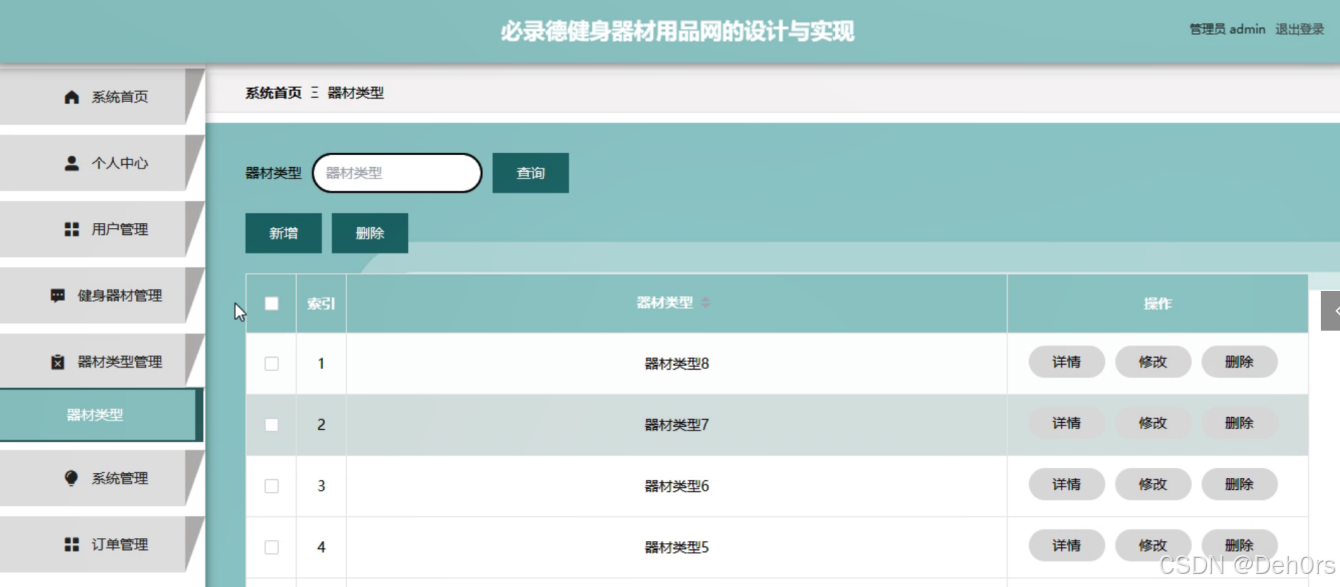Image resolution: width=1340 pixels, height=587 pixels.
Task: Click the gray collapse arrow tab at right edge
Action: coord(1331,311)
